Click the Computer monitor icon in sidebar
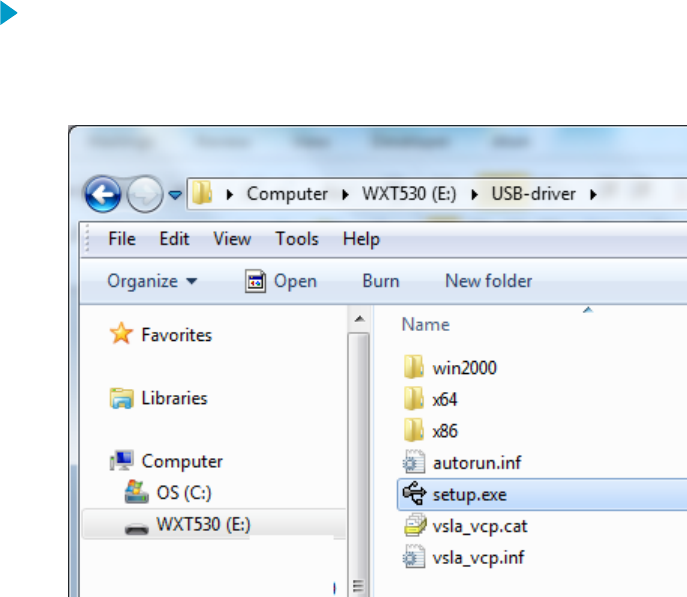 tap(121, 460)
